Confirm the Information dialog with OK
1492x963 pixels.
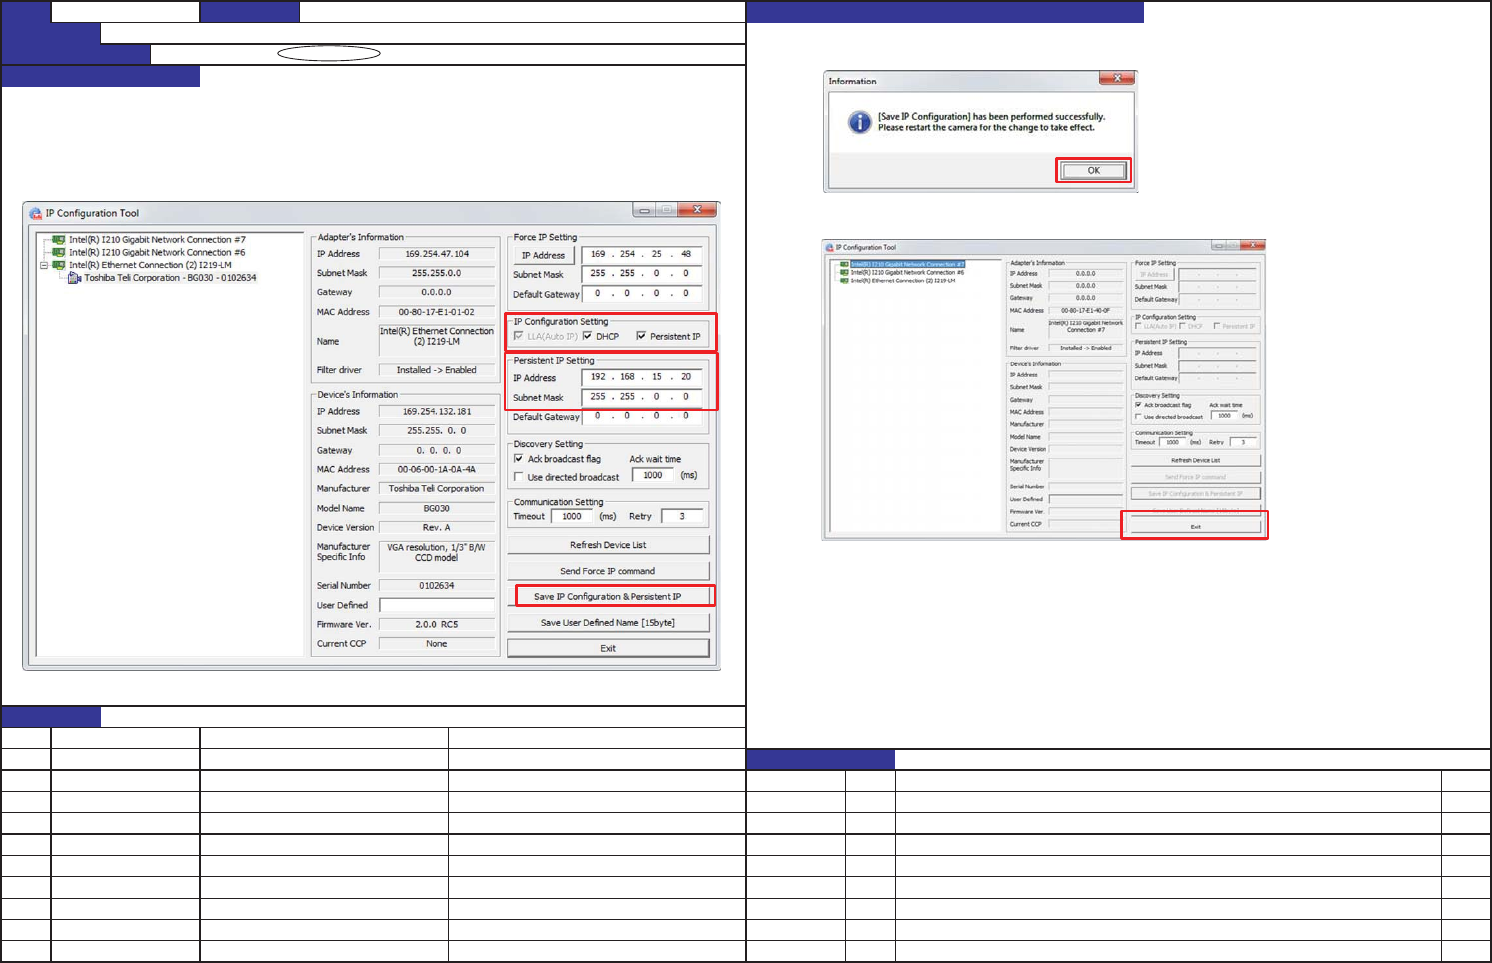click(1093, 170)
